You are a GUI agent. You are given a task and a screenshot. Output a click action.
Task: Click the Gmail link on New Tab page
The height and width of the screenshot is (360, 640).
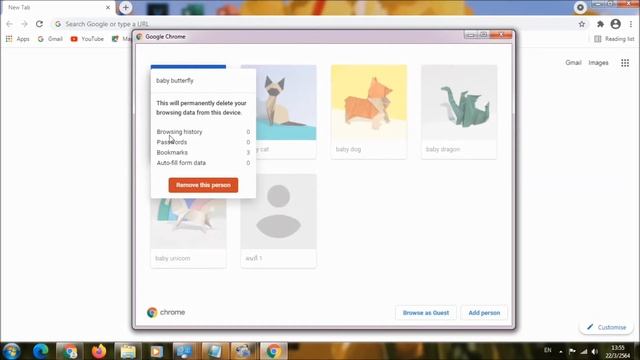point(573,62)
